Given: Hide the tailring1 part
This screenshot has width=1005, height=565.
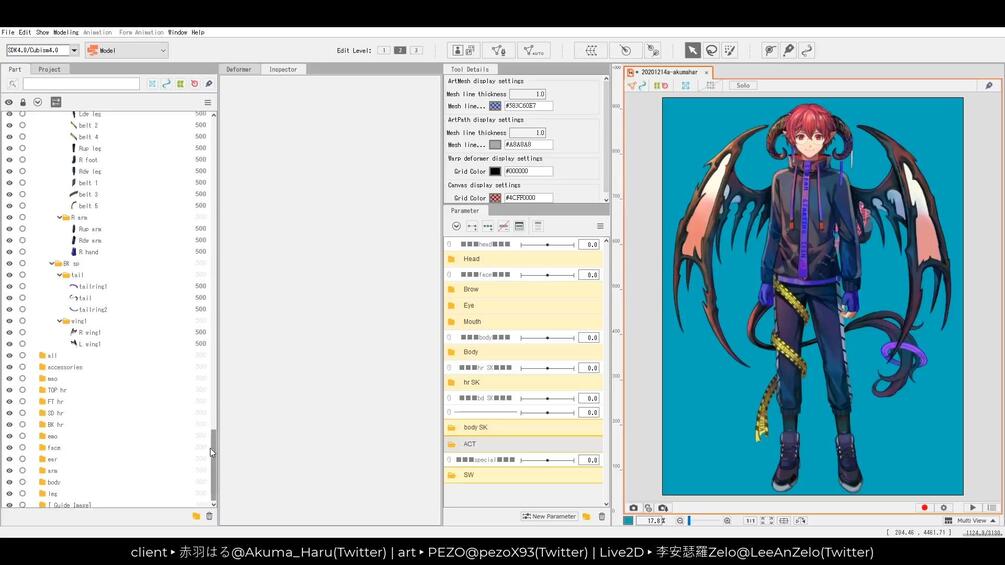Looking at the screenshot, I should point(9,286).
